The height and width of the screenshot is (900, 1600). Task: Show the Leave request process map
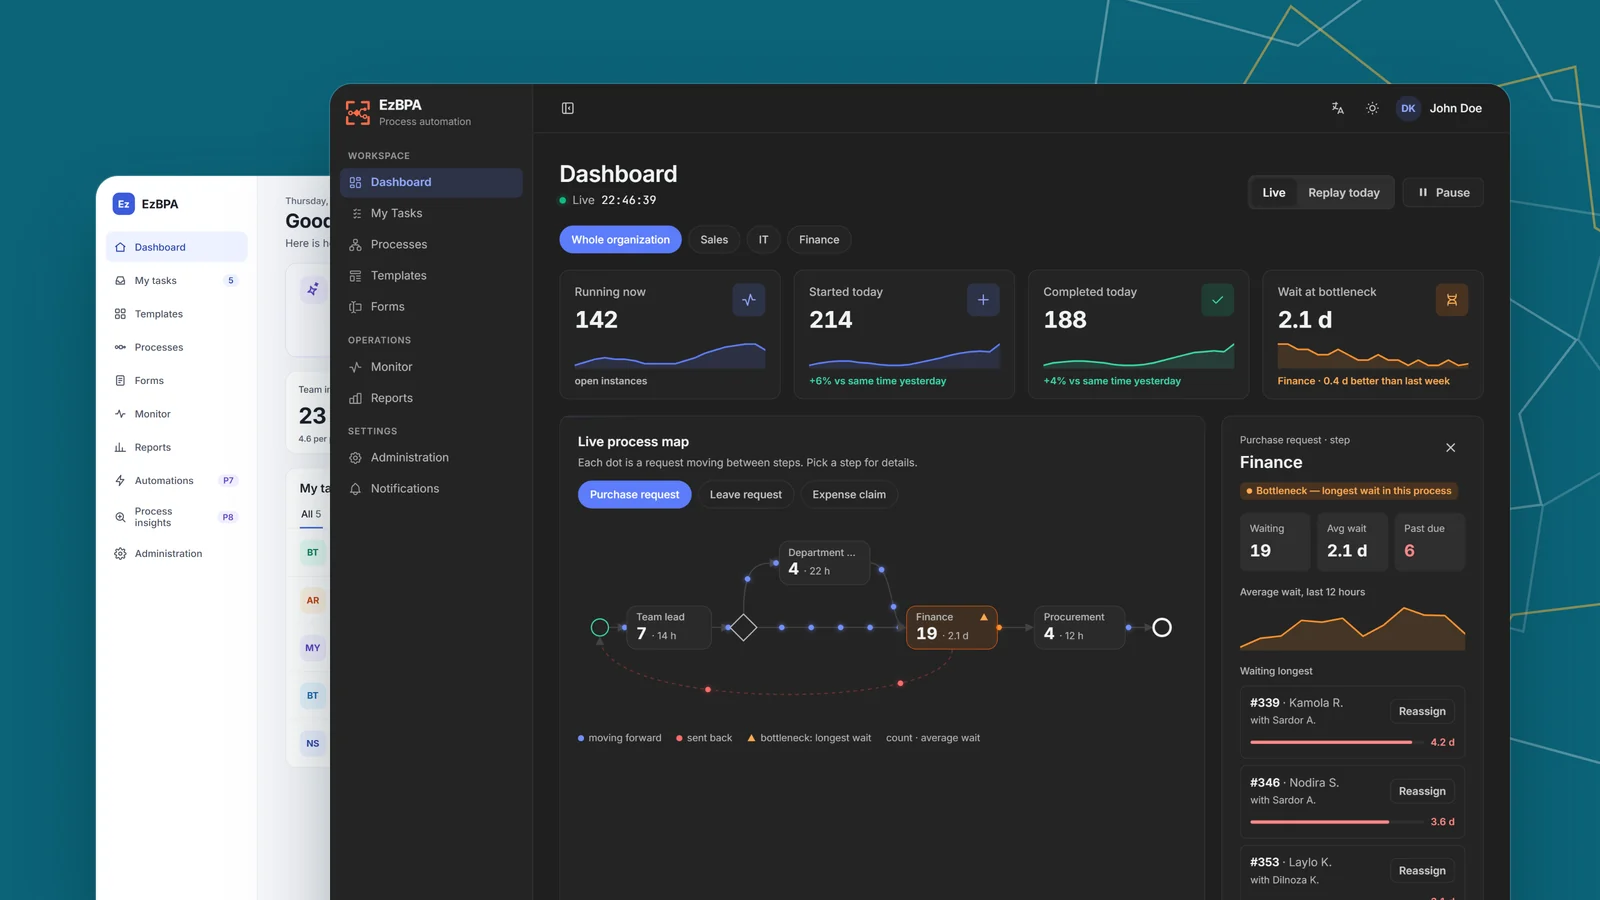click(x=746, y=495)
